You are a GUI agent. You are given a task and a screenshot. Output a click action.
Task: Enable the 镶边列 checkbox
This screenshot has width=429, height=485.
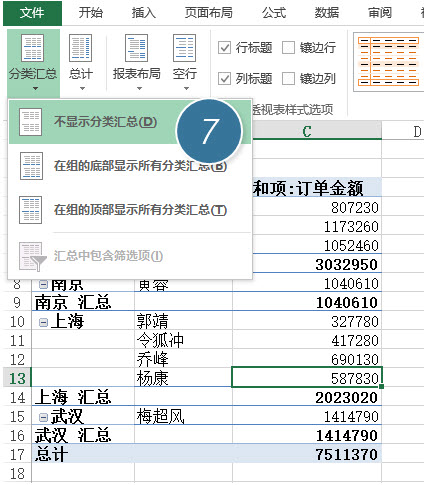click(288, 79)
